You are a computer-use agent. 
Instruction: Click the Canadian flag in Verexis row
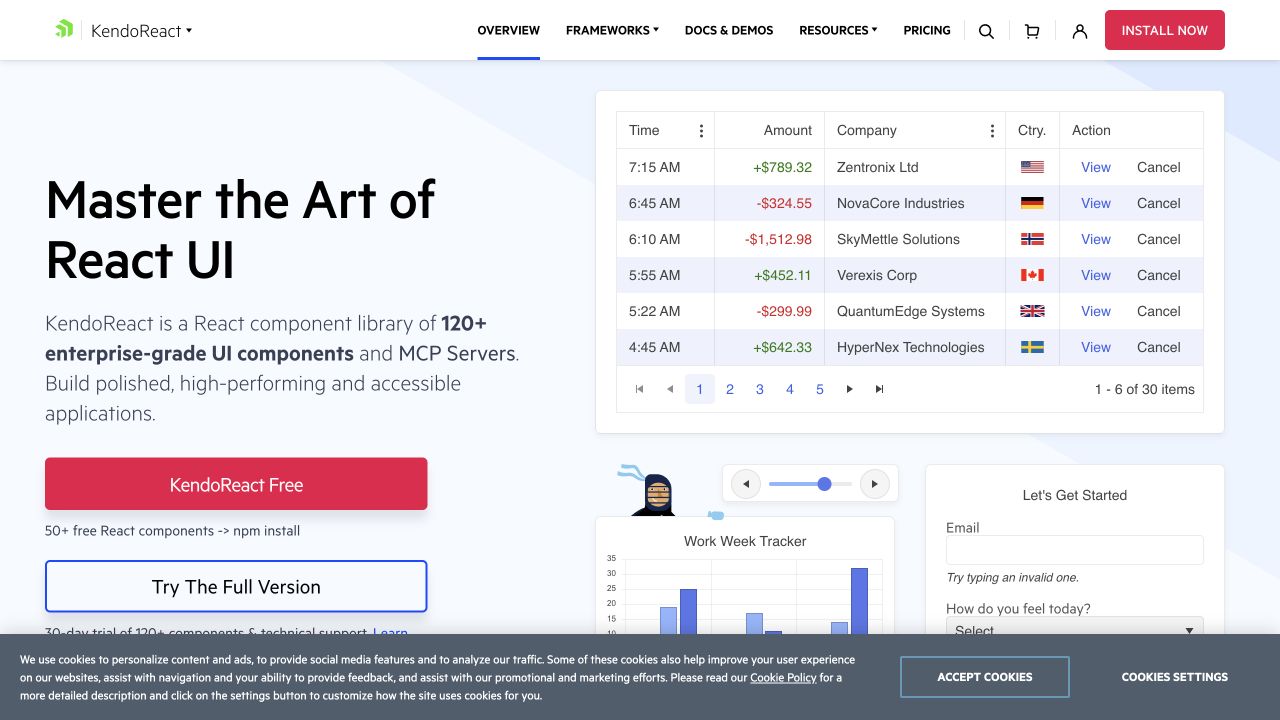click(x=1032, y=275)
